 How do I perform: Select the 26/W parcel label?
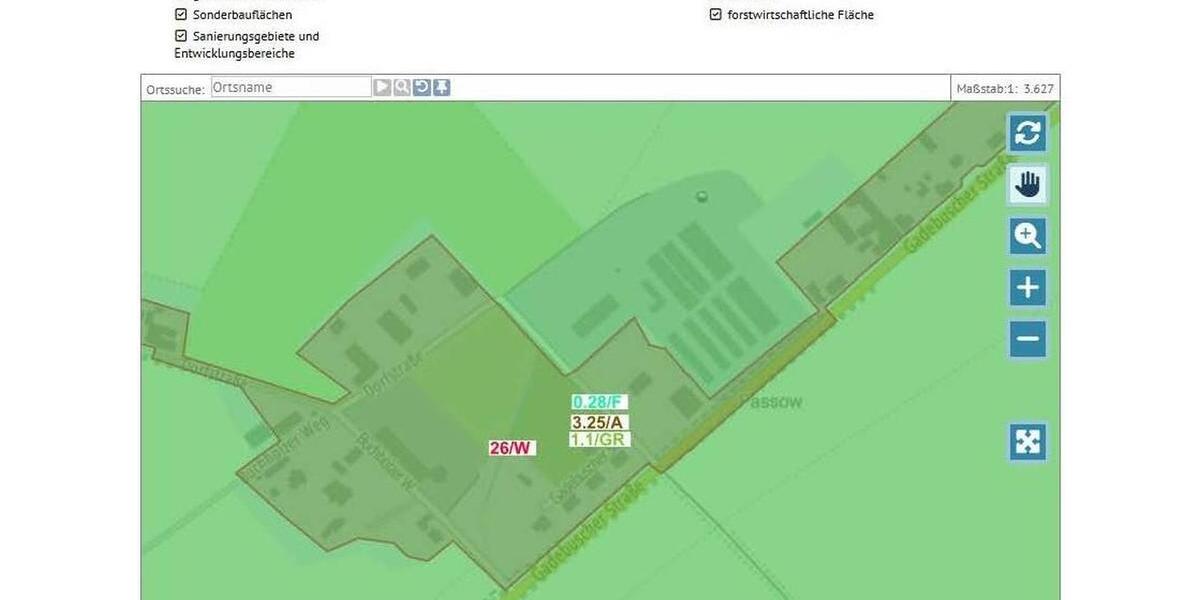pos(509,447)
